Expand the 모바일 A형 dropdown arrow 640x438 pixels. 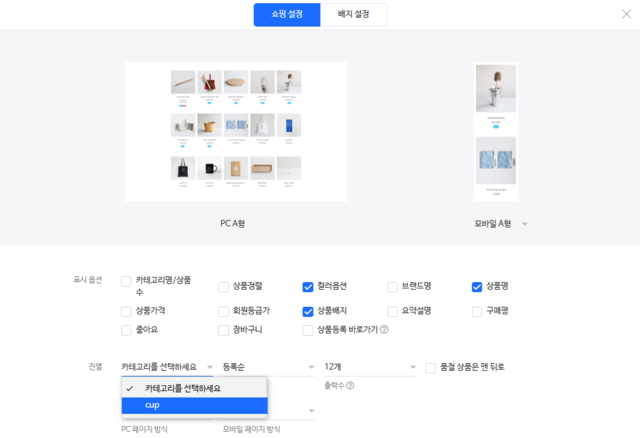(525, 224)
